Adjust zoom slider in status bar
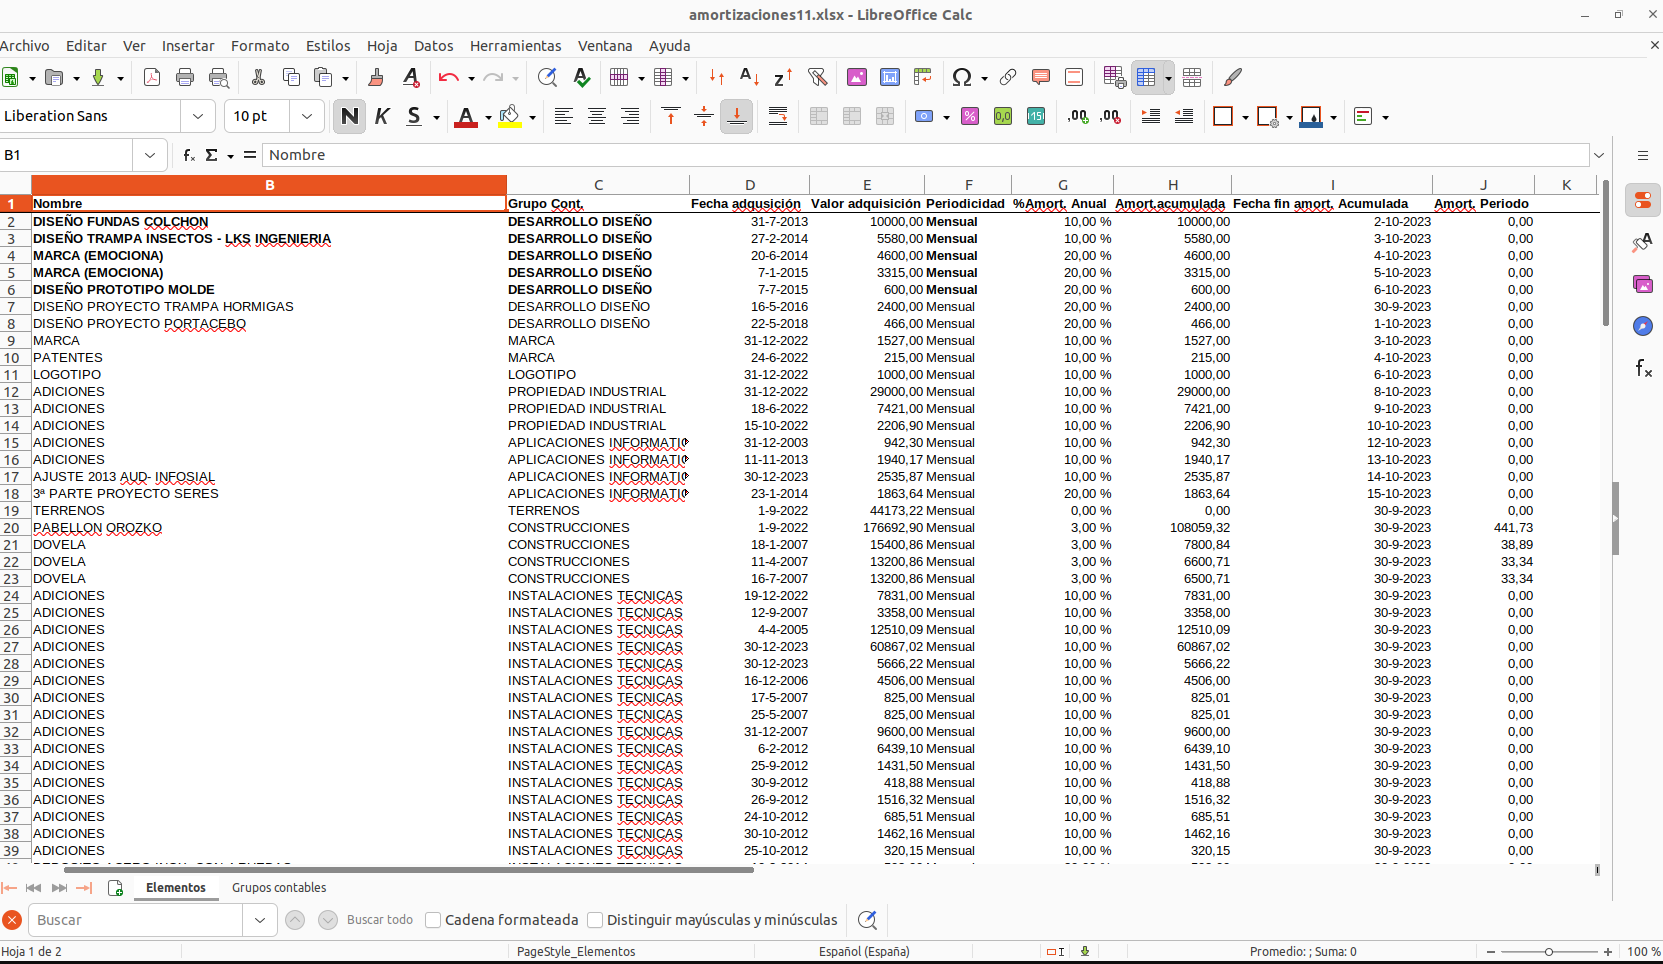 pyautogui.click(x=1549, y=952)
